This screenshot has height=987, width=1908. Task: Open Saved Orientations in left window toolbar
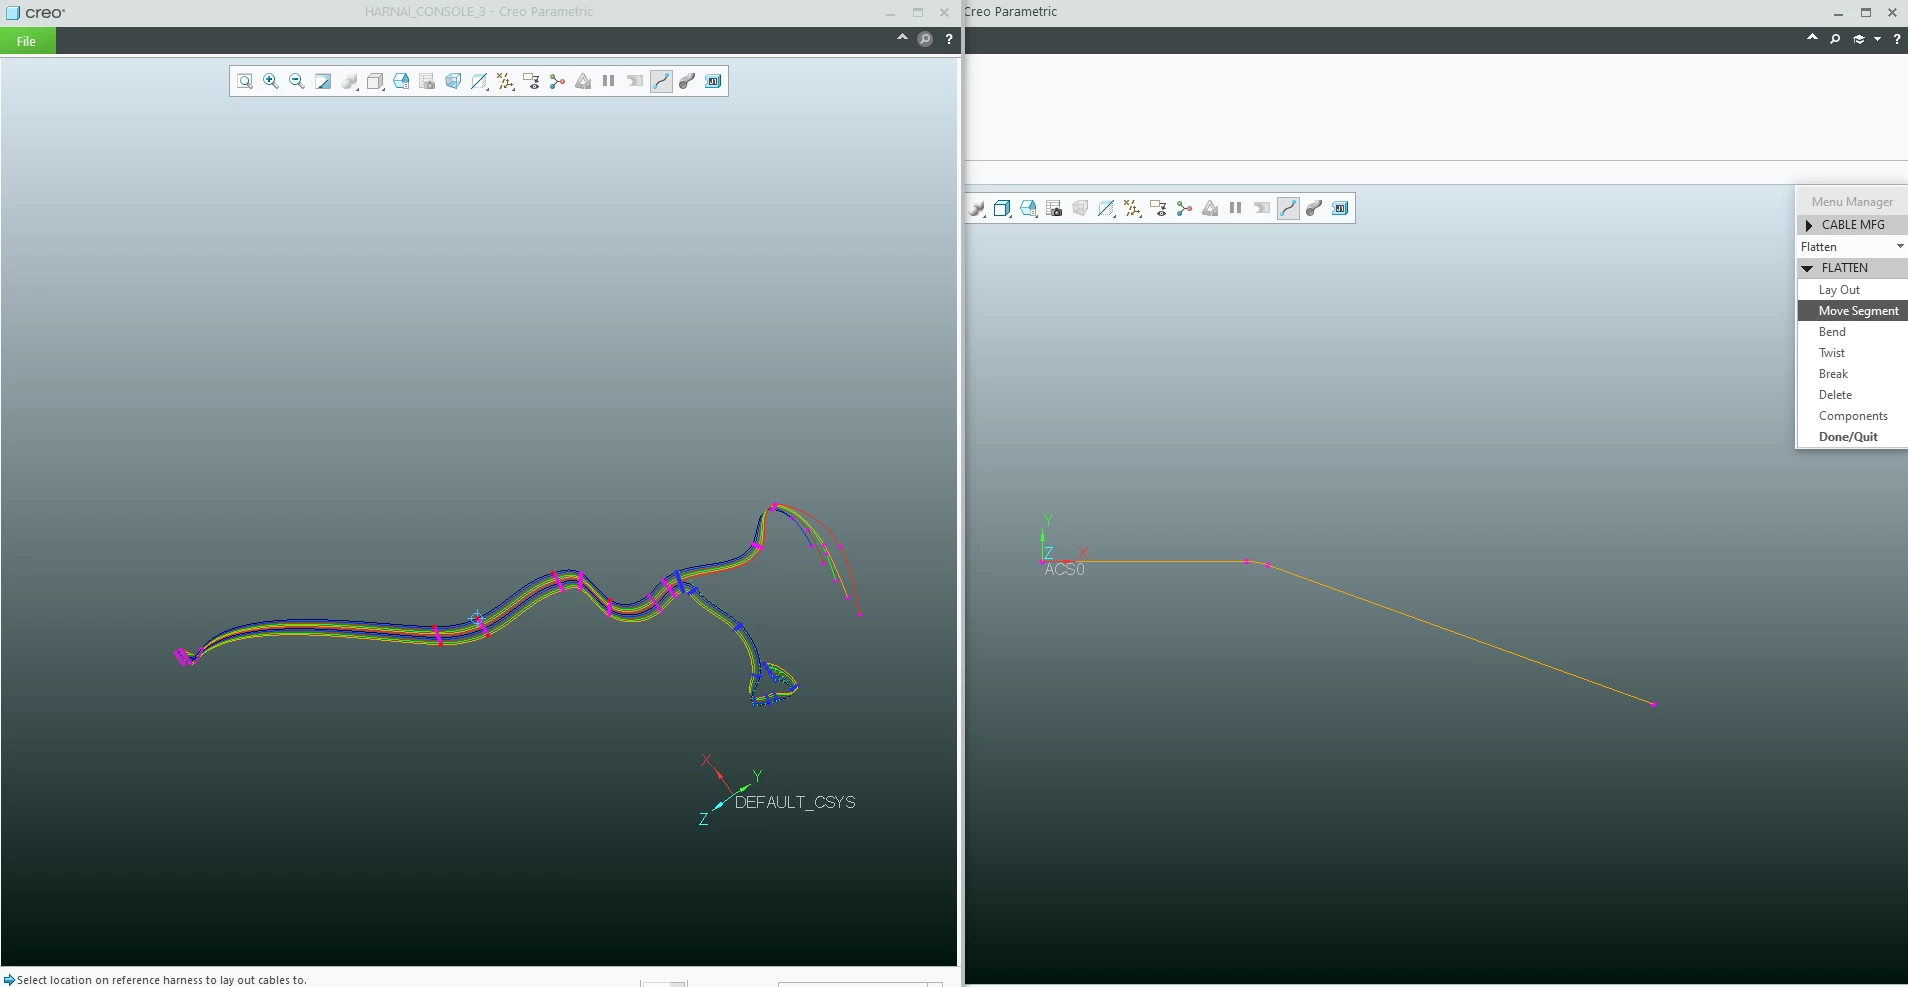401,82
